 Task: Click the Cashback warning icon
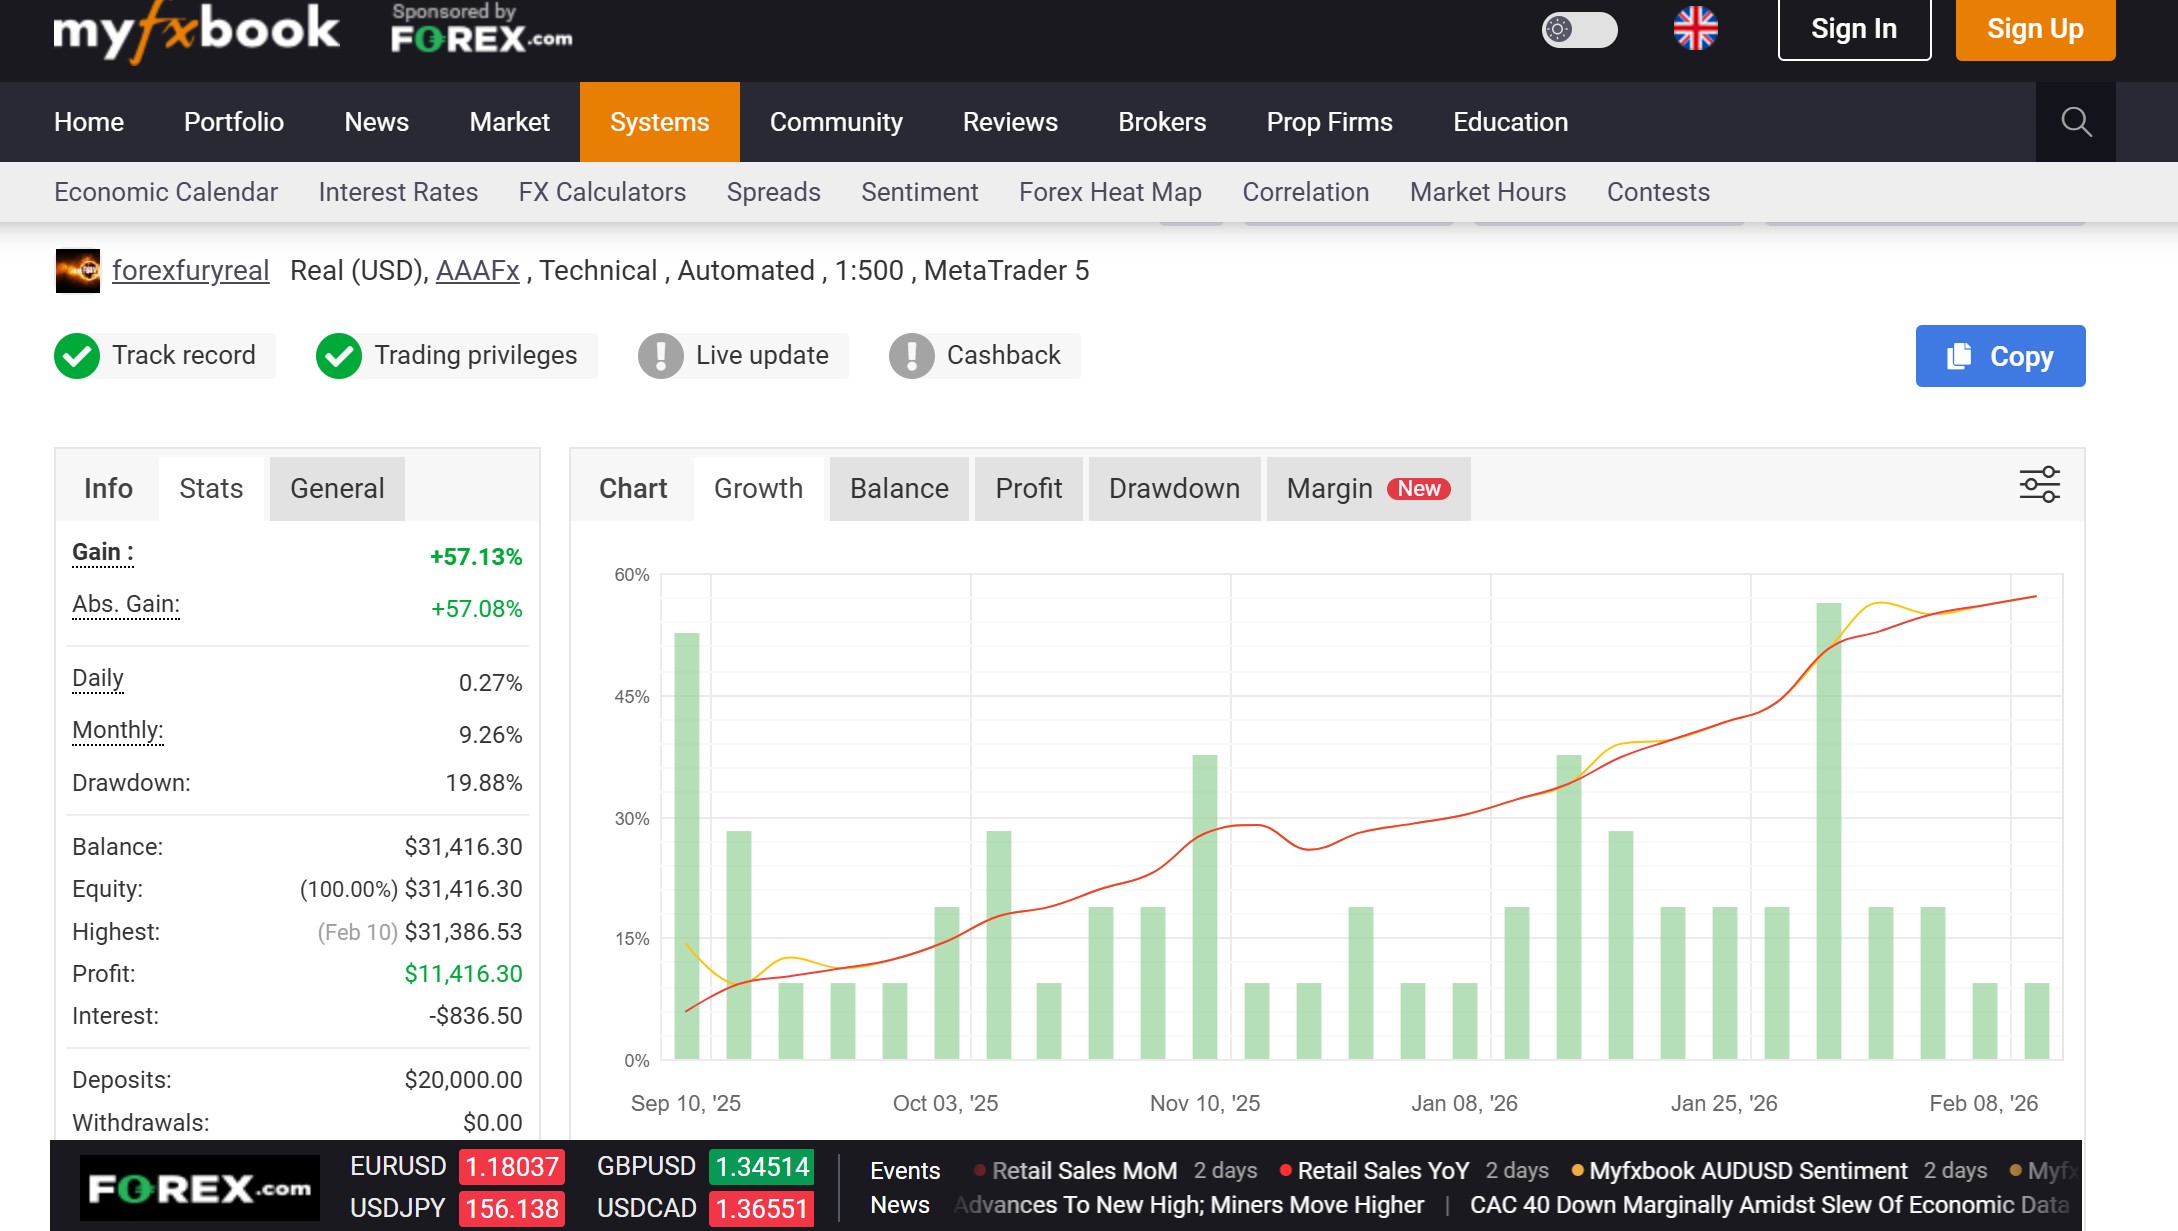tap(912, 356)
